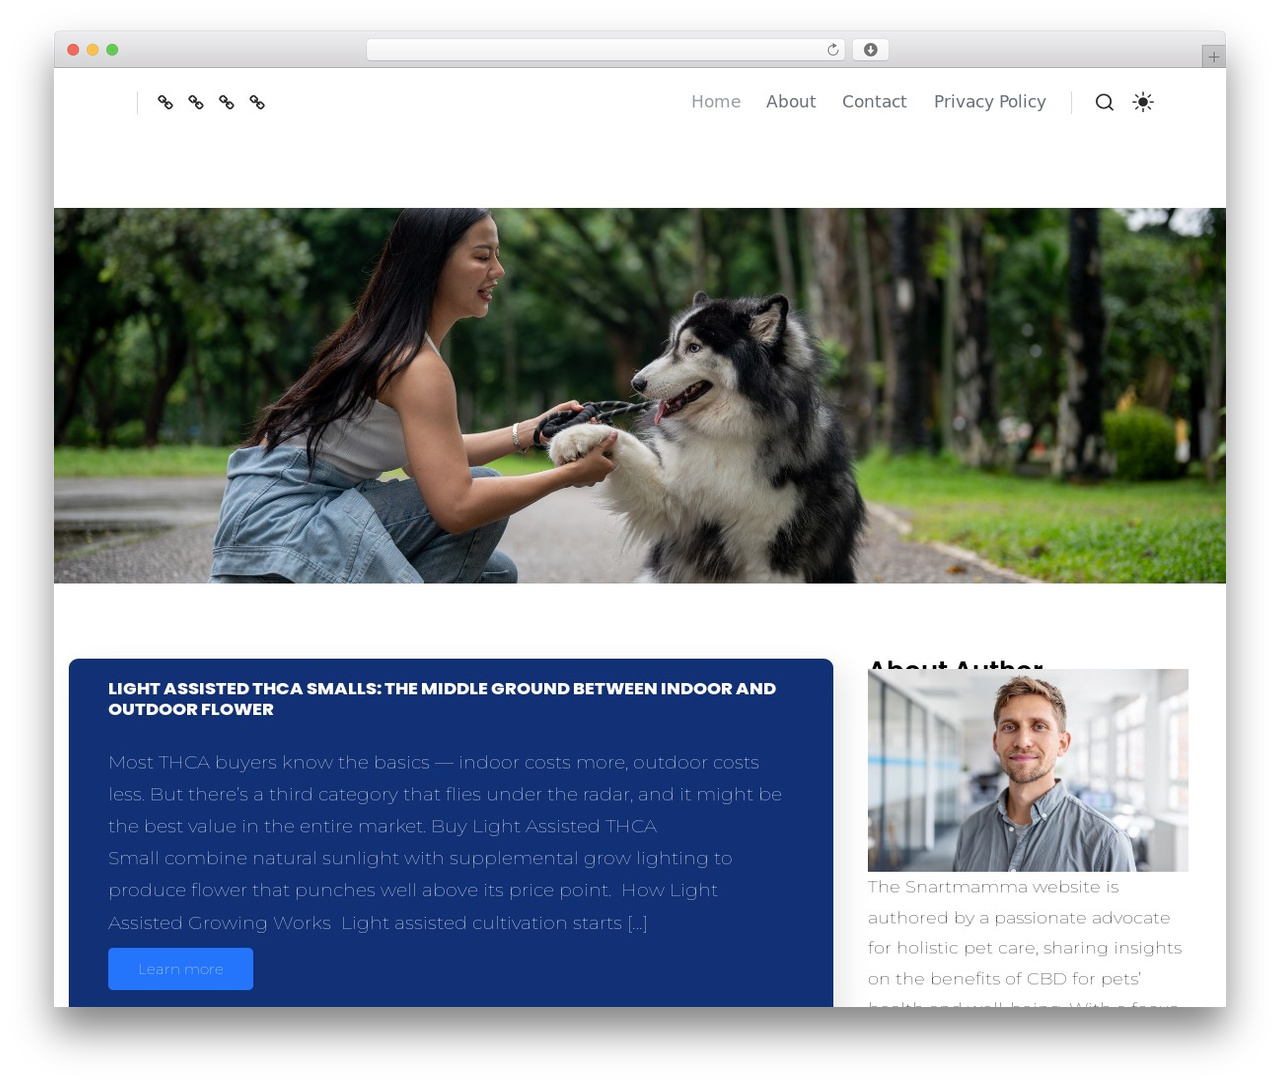Open a new tab with the plus button
The width and height of the screenshot is (1280, 1084).
[x=1213, y=57]
